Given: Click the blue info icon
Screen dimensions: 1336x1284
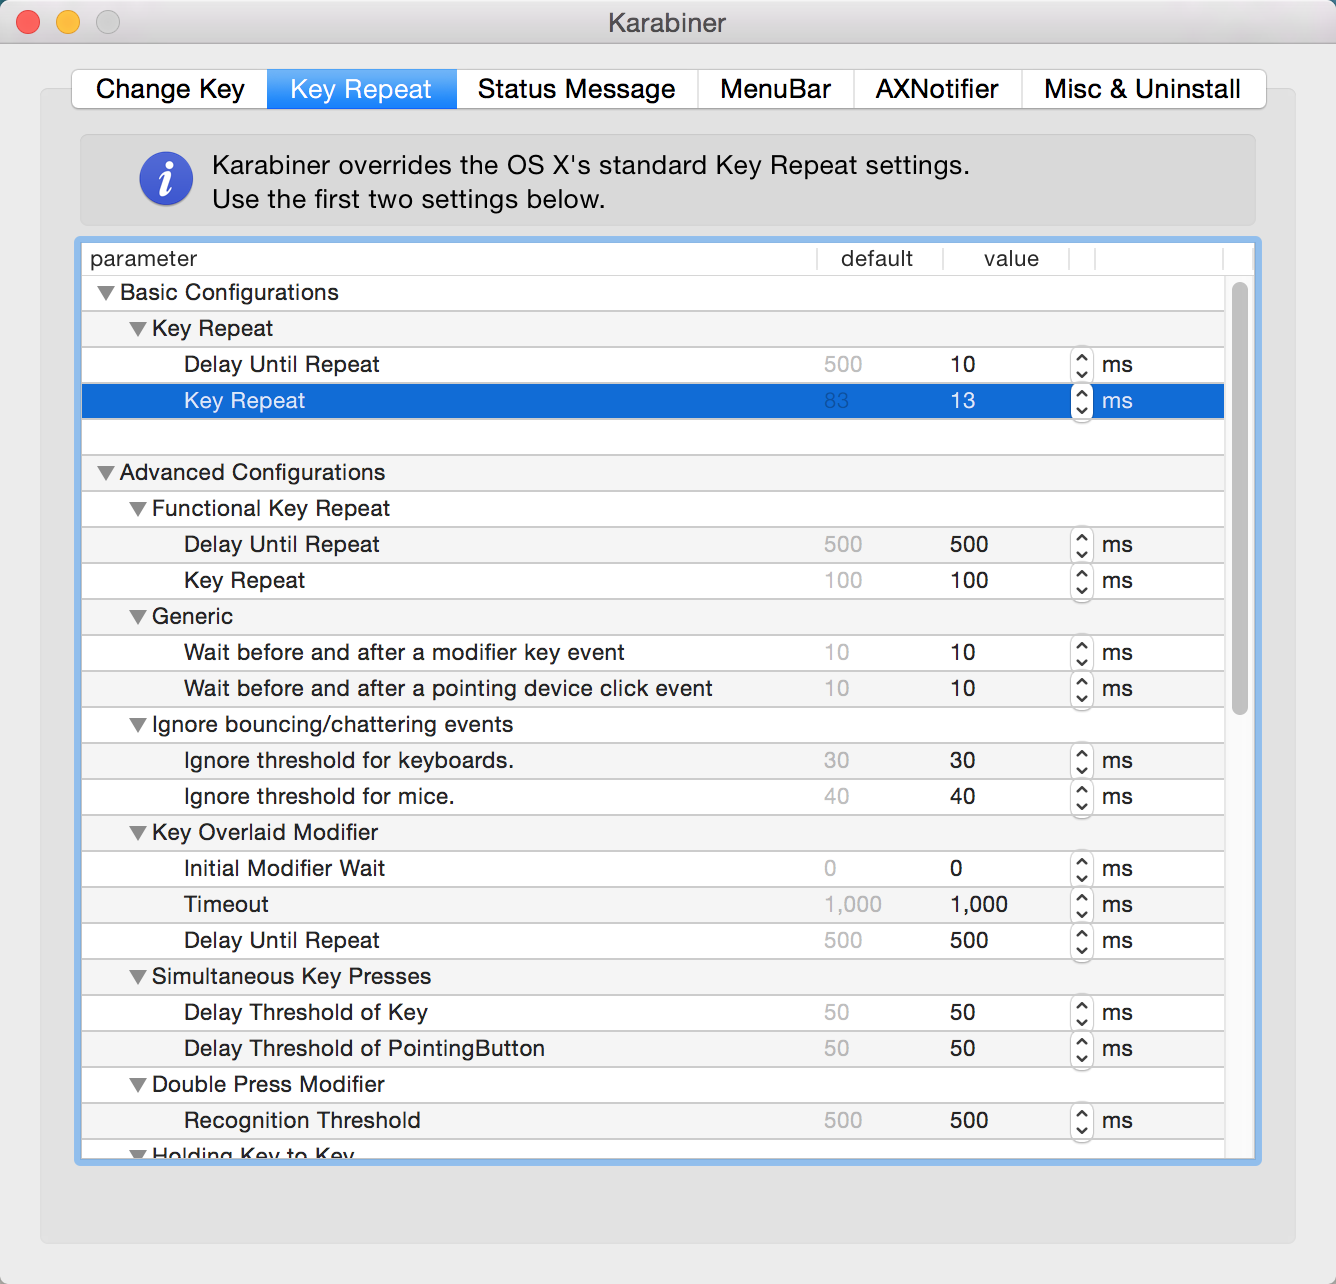Looking at the screenshot, I should [166, 179].
